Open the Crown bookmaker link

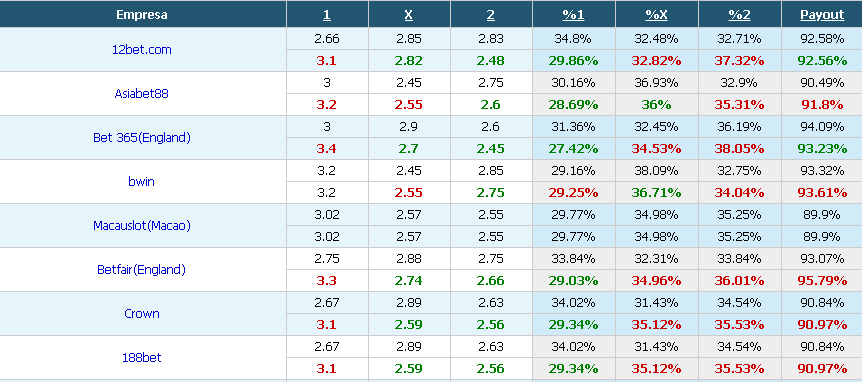[x=142, y=313]
